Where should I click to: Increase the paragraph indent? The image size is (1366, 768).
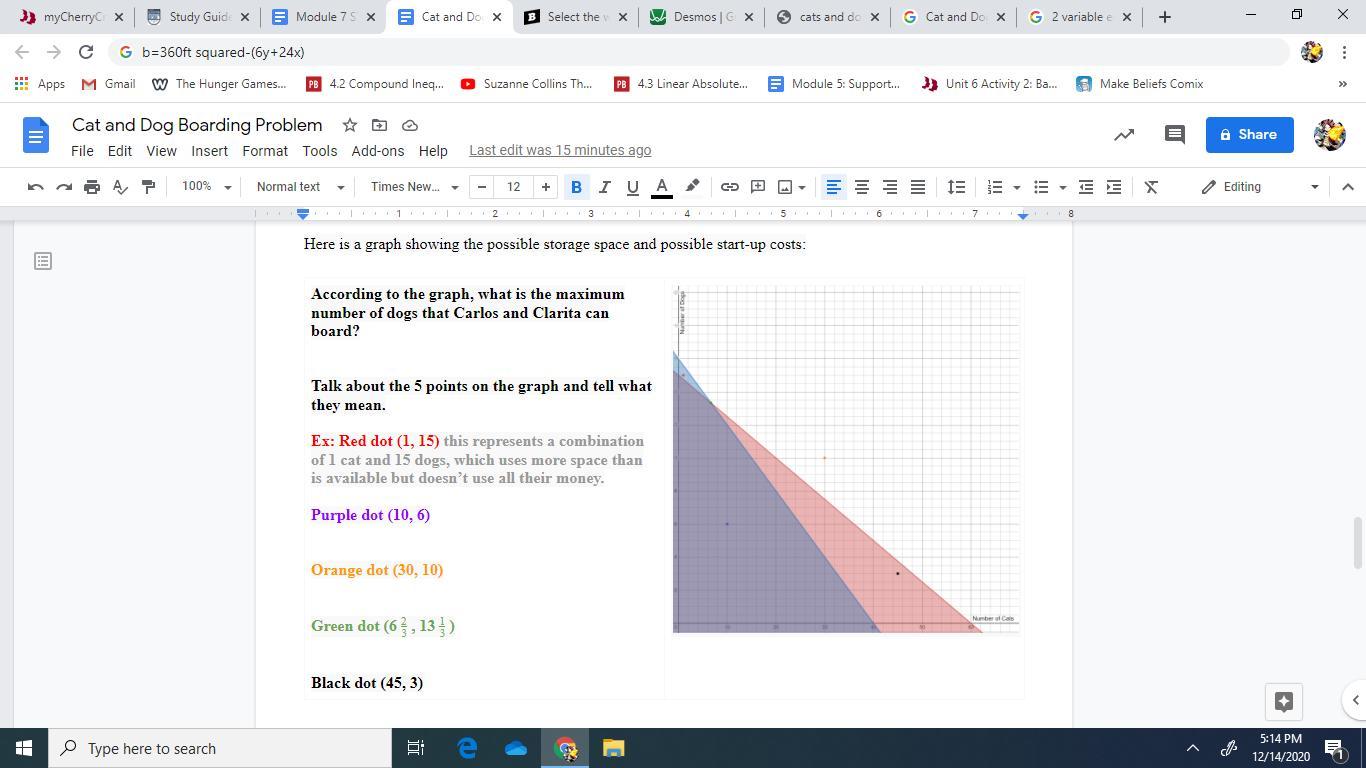click(x=1114, y=187)
